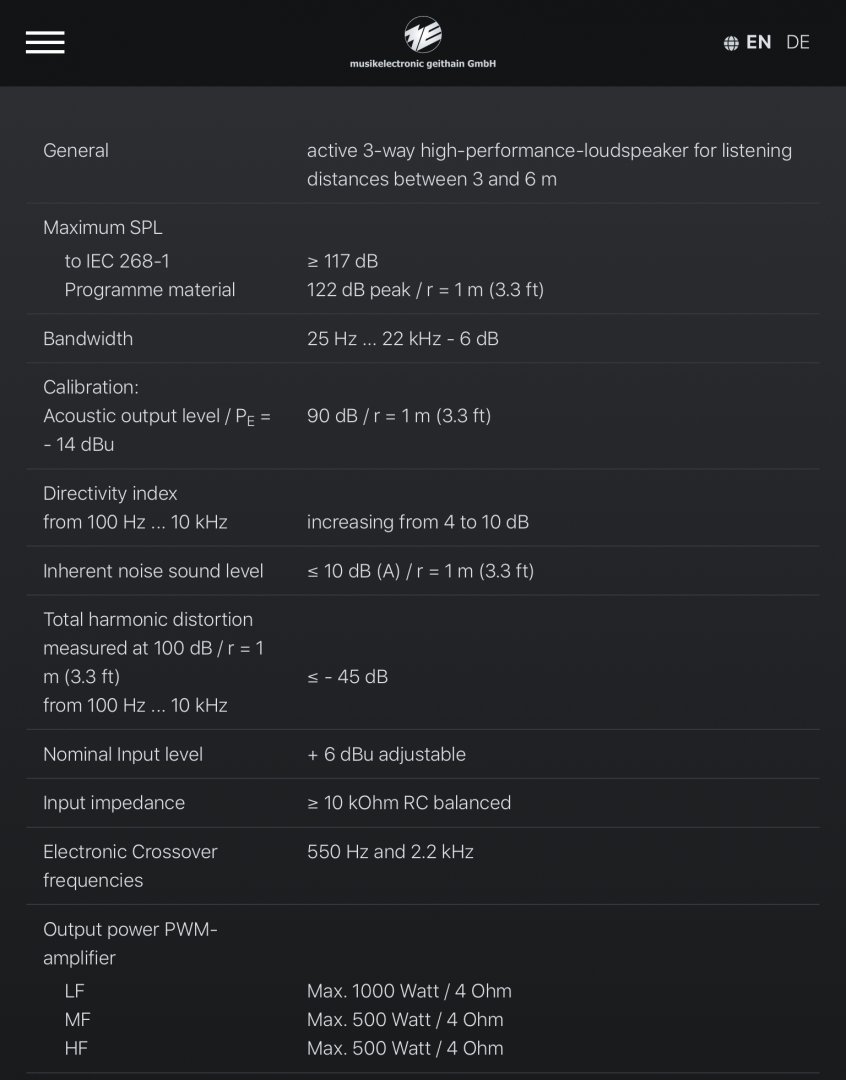846x1080 pixels.
Task: Click the musikelectronic geithain logo
Action: (422, 34)
